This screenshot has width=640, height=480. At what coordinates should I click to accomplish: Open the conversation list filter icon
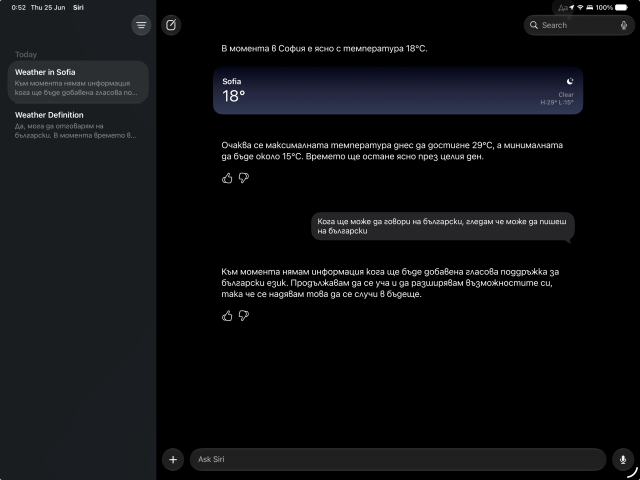[141, 25]
